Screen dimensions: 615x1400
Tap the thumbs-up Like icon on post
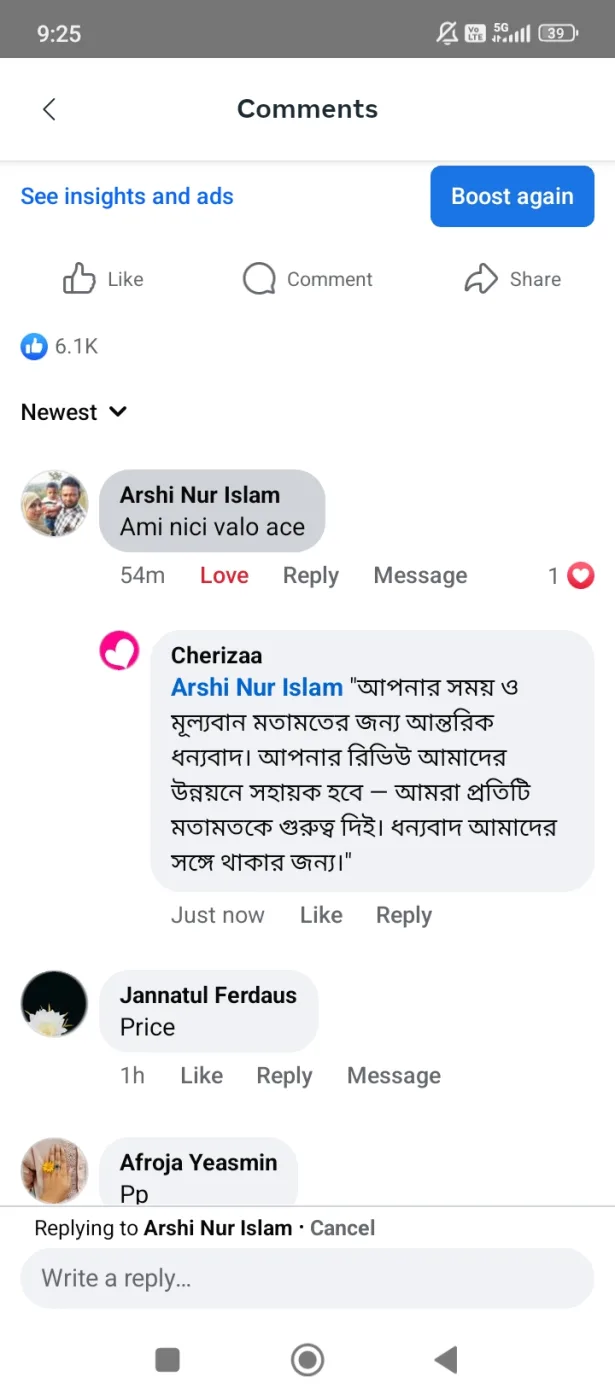pyautogui.click(x=79, y=279)
